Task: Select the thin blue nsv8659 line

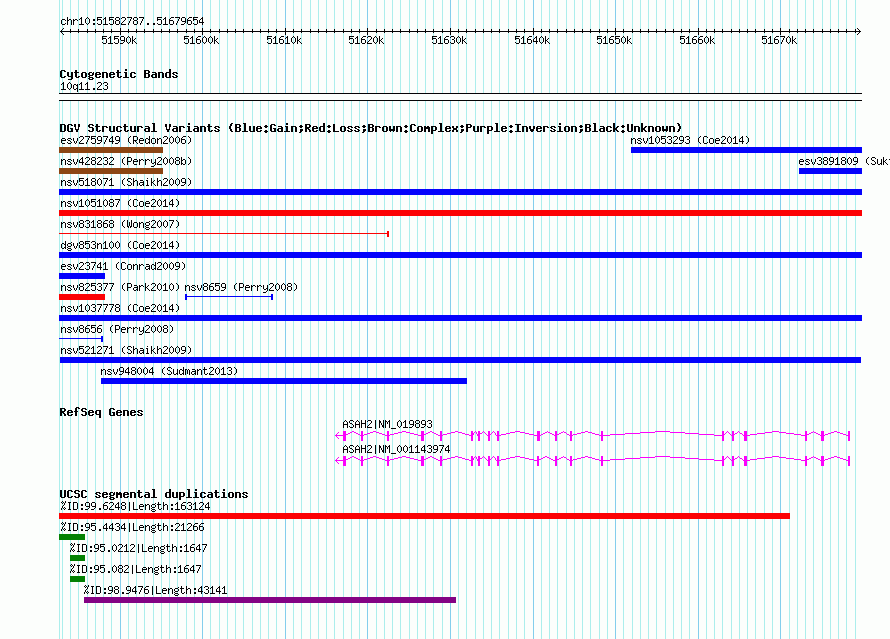Action: pos(229,297)
